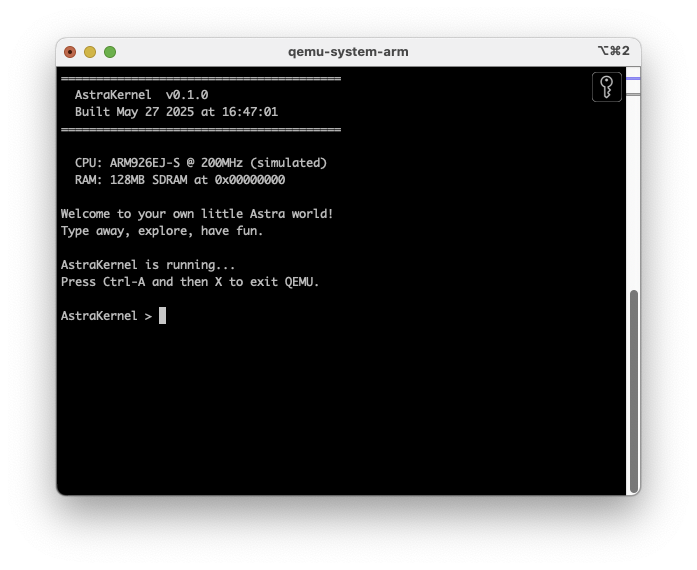697x570 pixels.
Task: Click the vertical scrollbar thumb
Action: pyautogui.click(x=632, y=390)
